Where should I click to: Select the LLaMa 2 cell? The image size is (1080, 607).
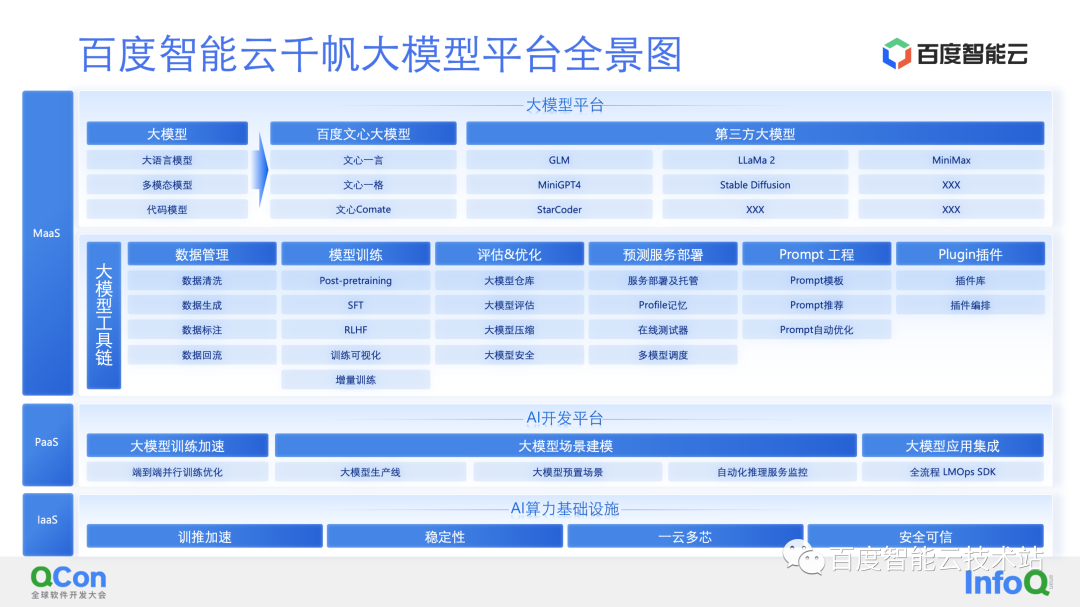[756, 160]
